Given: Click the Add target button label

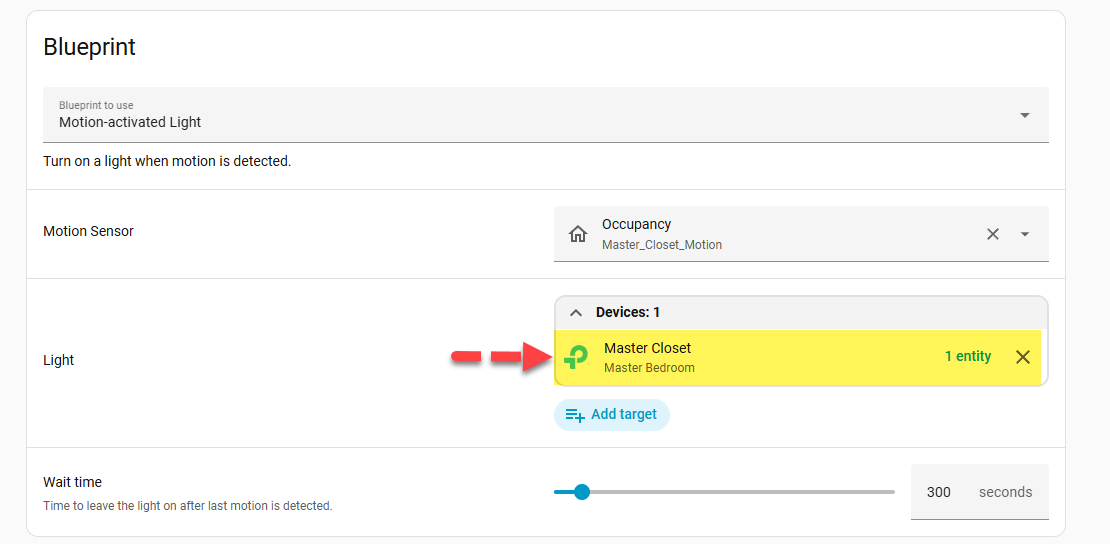Looking at the screenshot, I should 624,414.
